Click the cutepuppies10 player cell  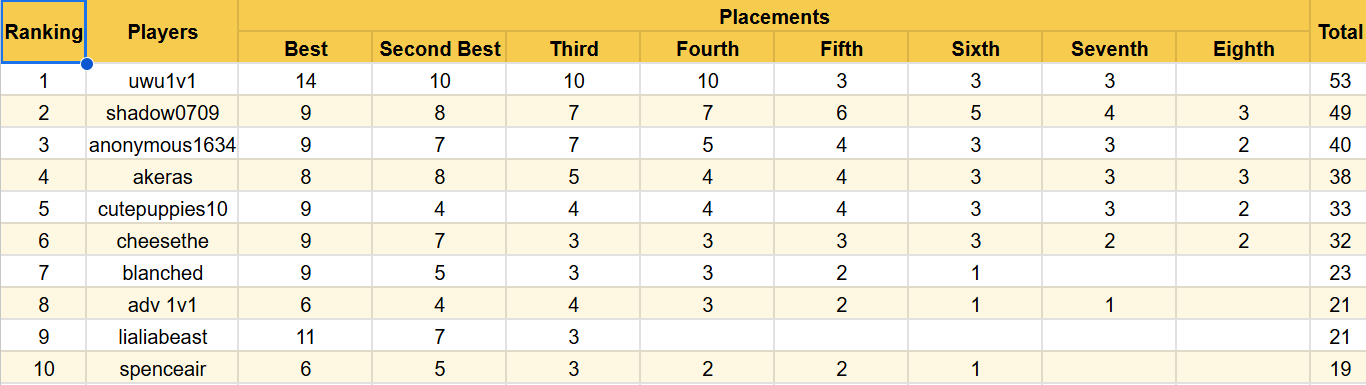pyautogui.click(x=162, y=209)
